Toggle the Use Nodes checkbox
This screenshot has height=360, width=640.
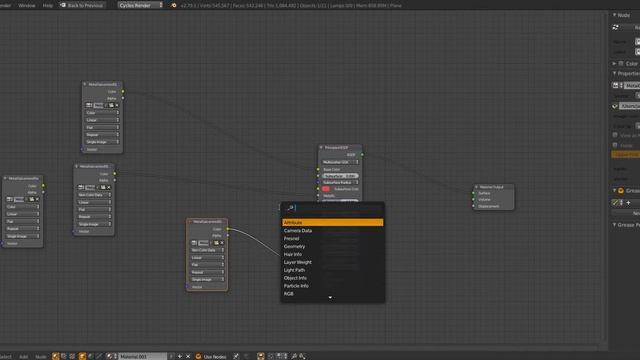(x=198, y=356)
